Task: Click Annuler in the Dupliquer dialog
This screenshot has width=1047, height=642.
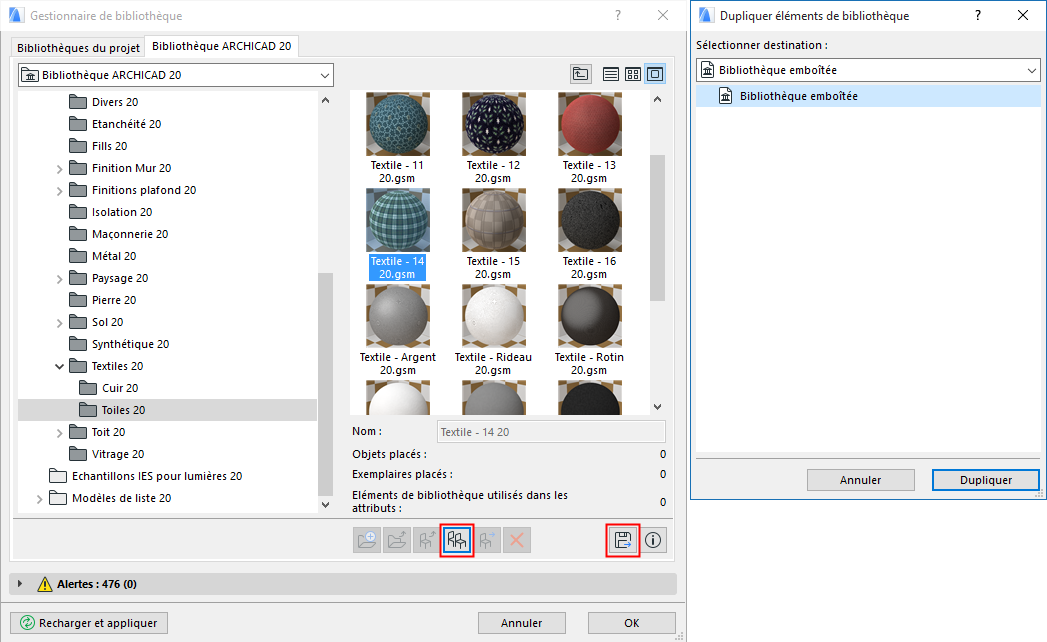Action: (x=861, y=480)
